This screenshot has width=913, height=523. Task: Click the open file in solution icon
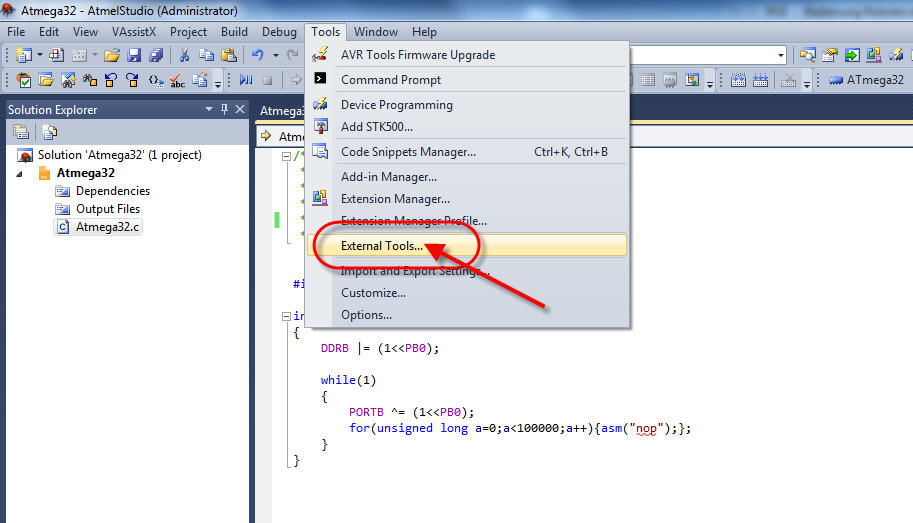46,80
